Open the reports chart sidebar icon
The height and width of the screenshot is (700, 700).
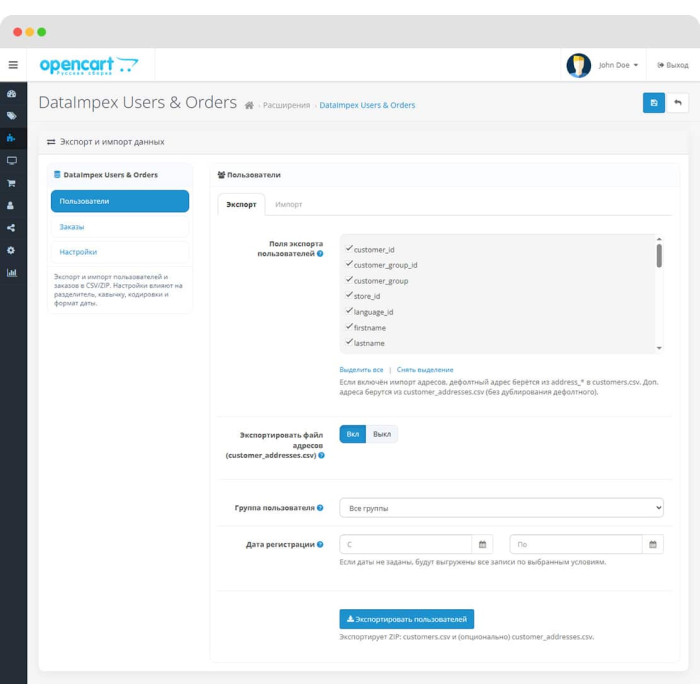[x=12, y=273]
